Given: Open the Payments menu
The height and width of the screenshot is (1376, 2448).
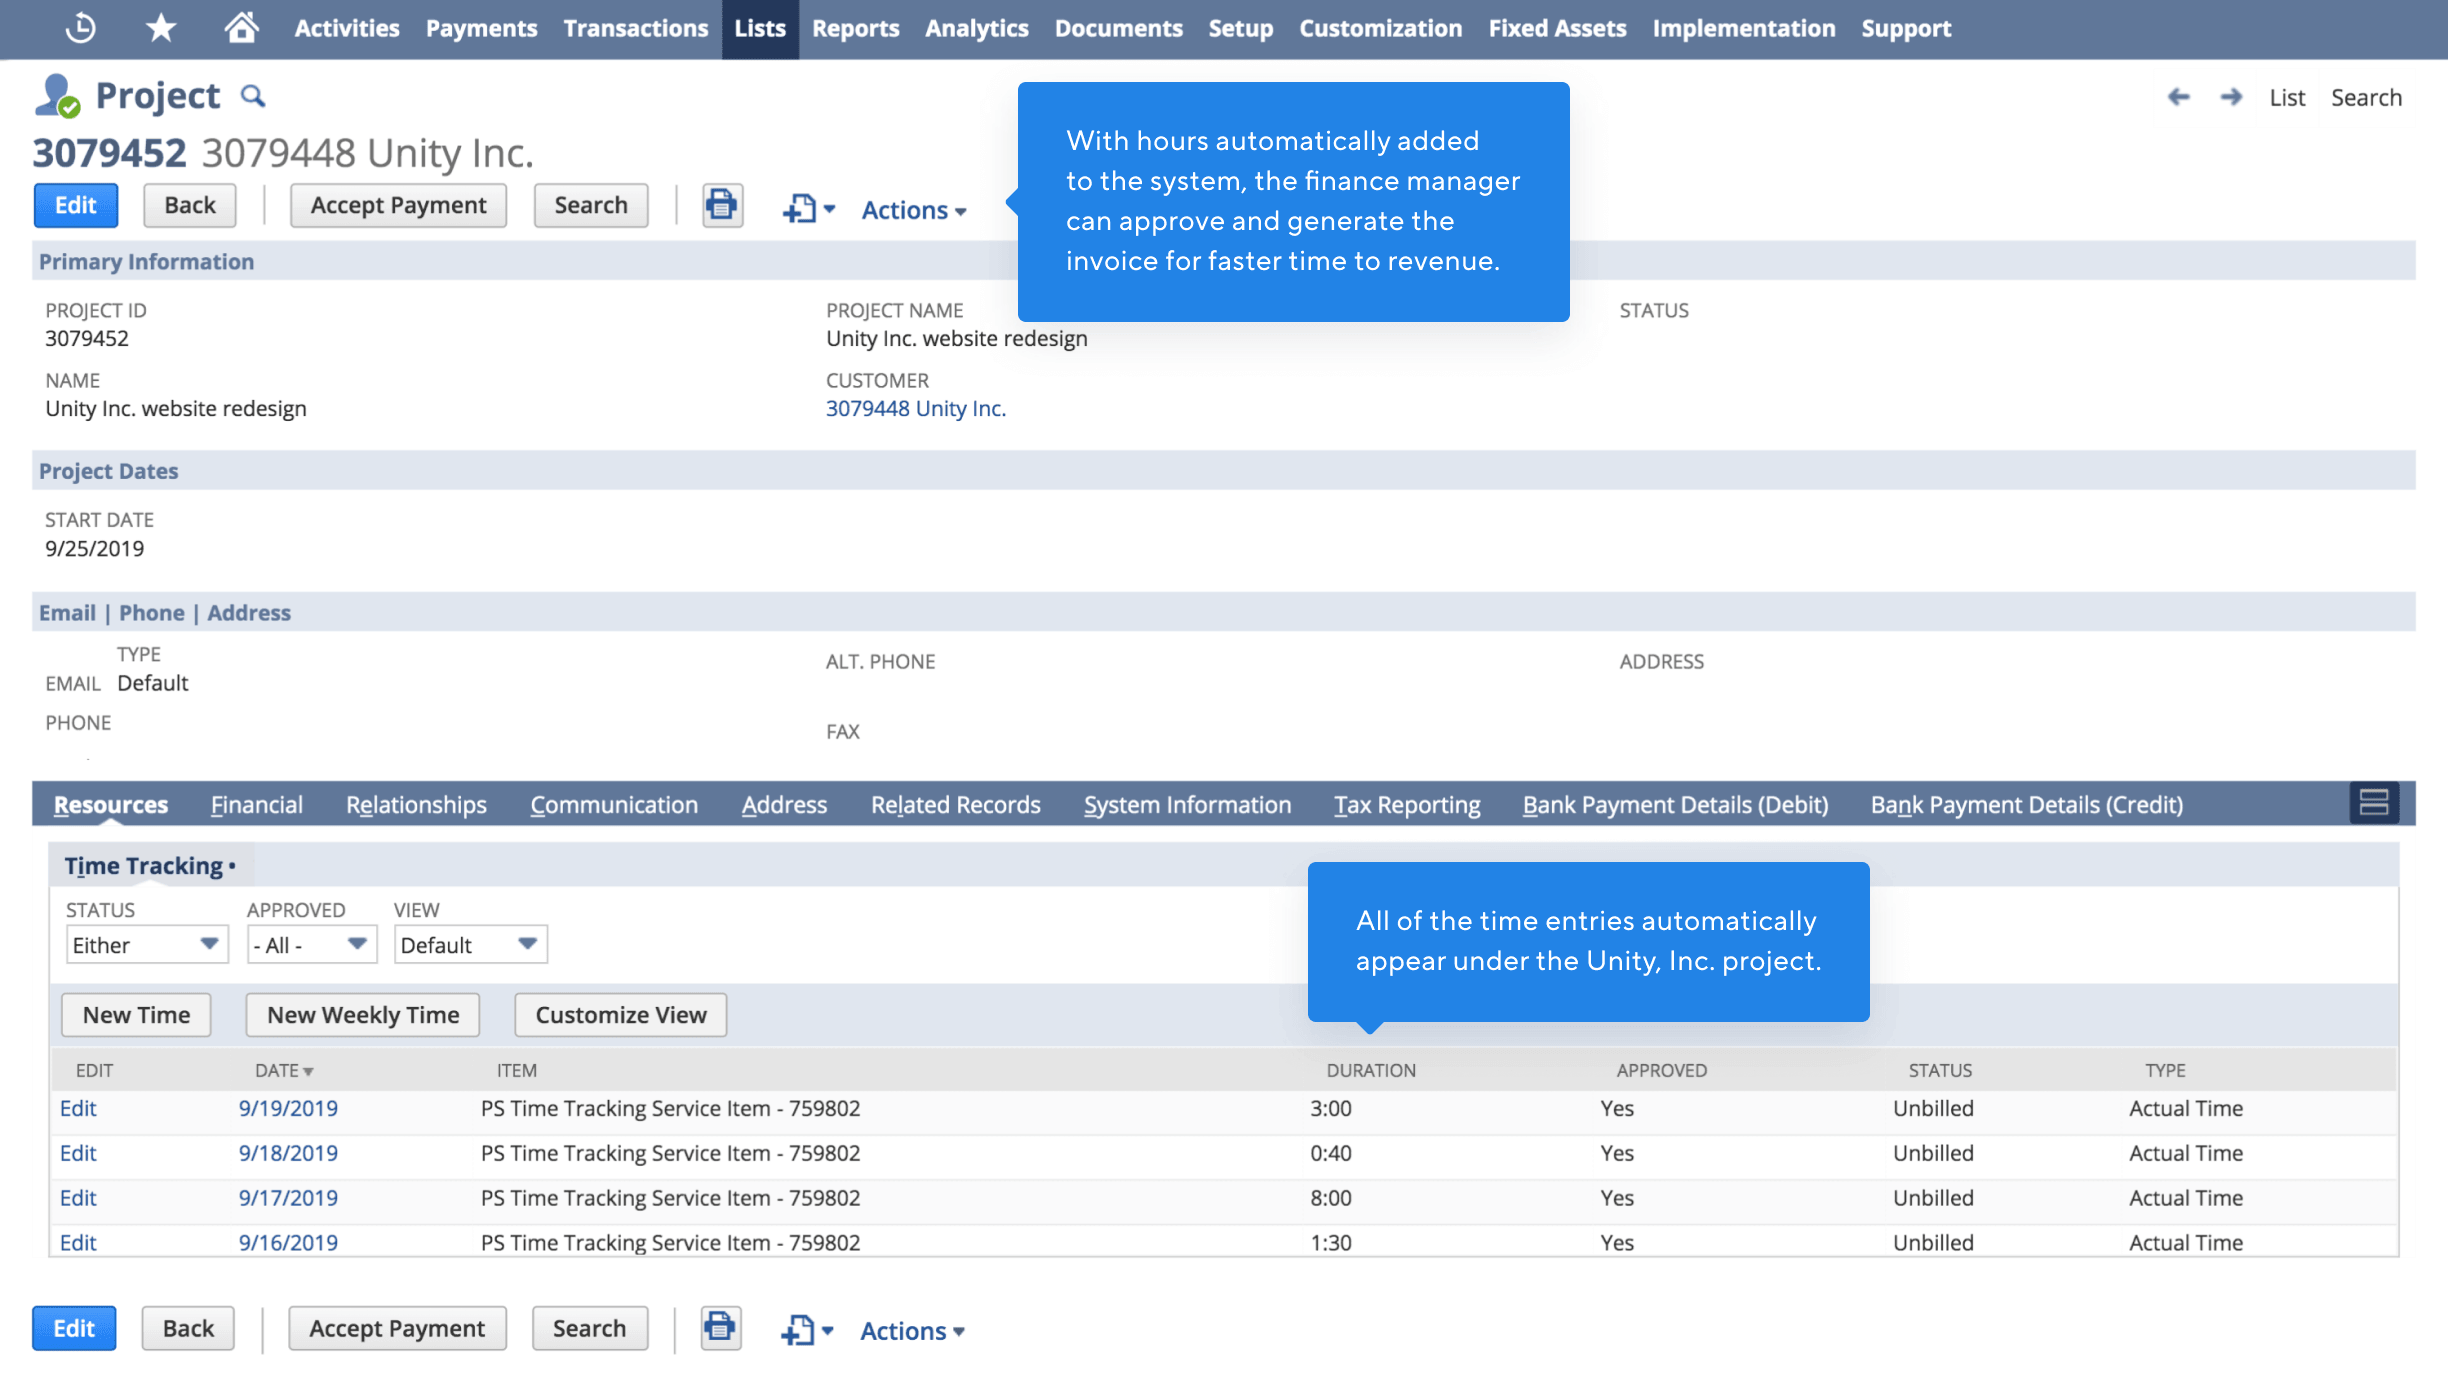Looking at the screenshot, I should pos(481,28).
